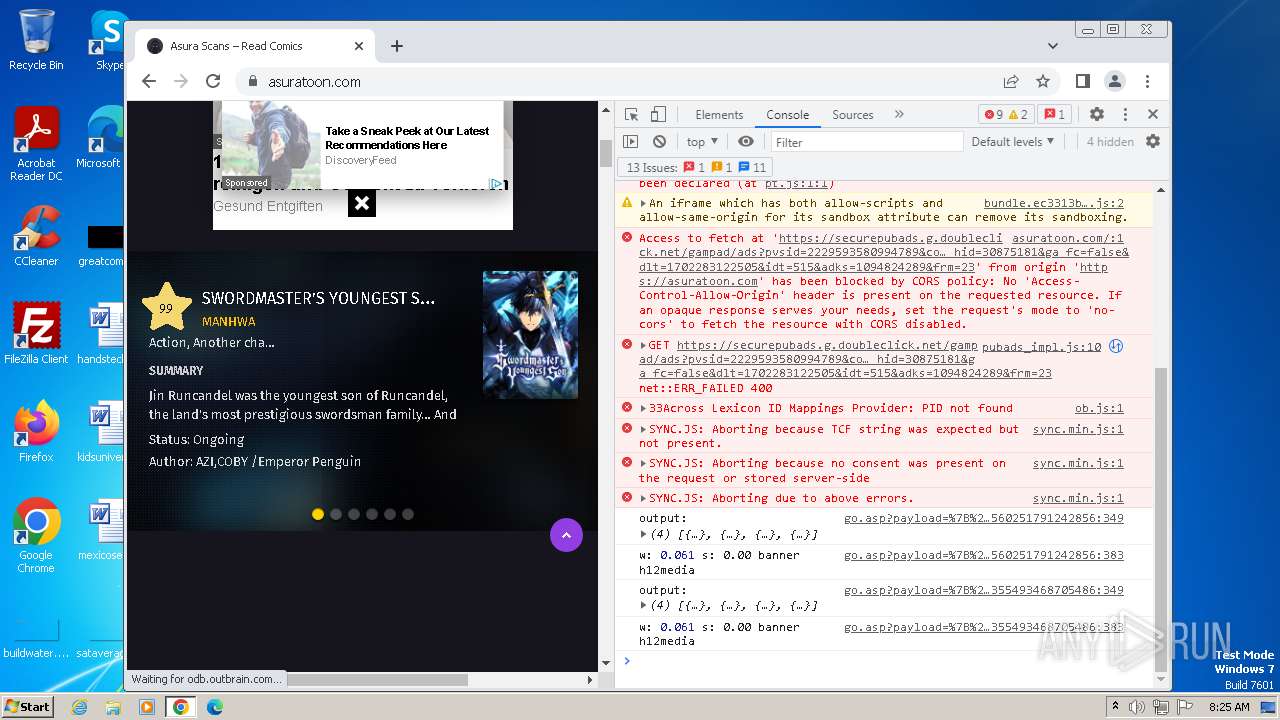The image size is (1280, 720).
Task: Select the sixth slider dot
Action: (x=408, y=514)
